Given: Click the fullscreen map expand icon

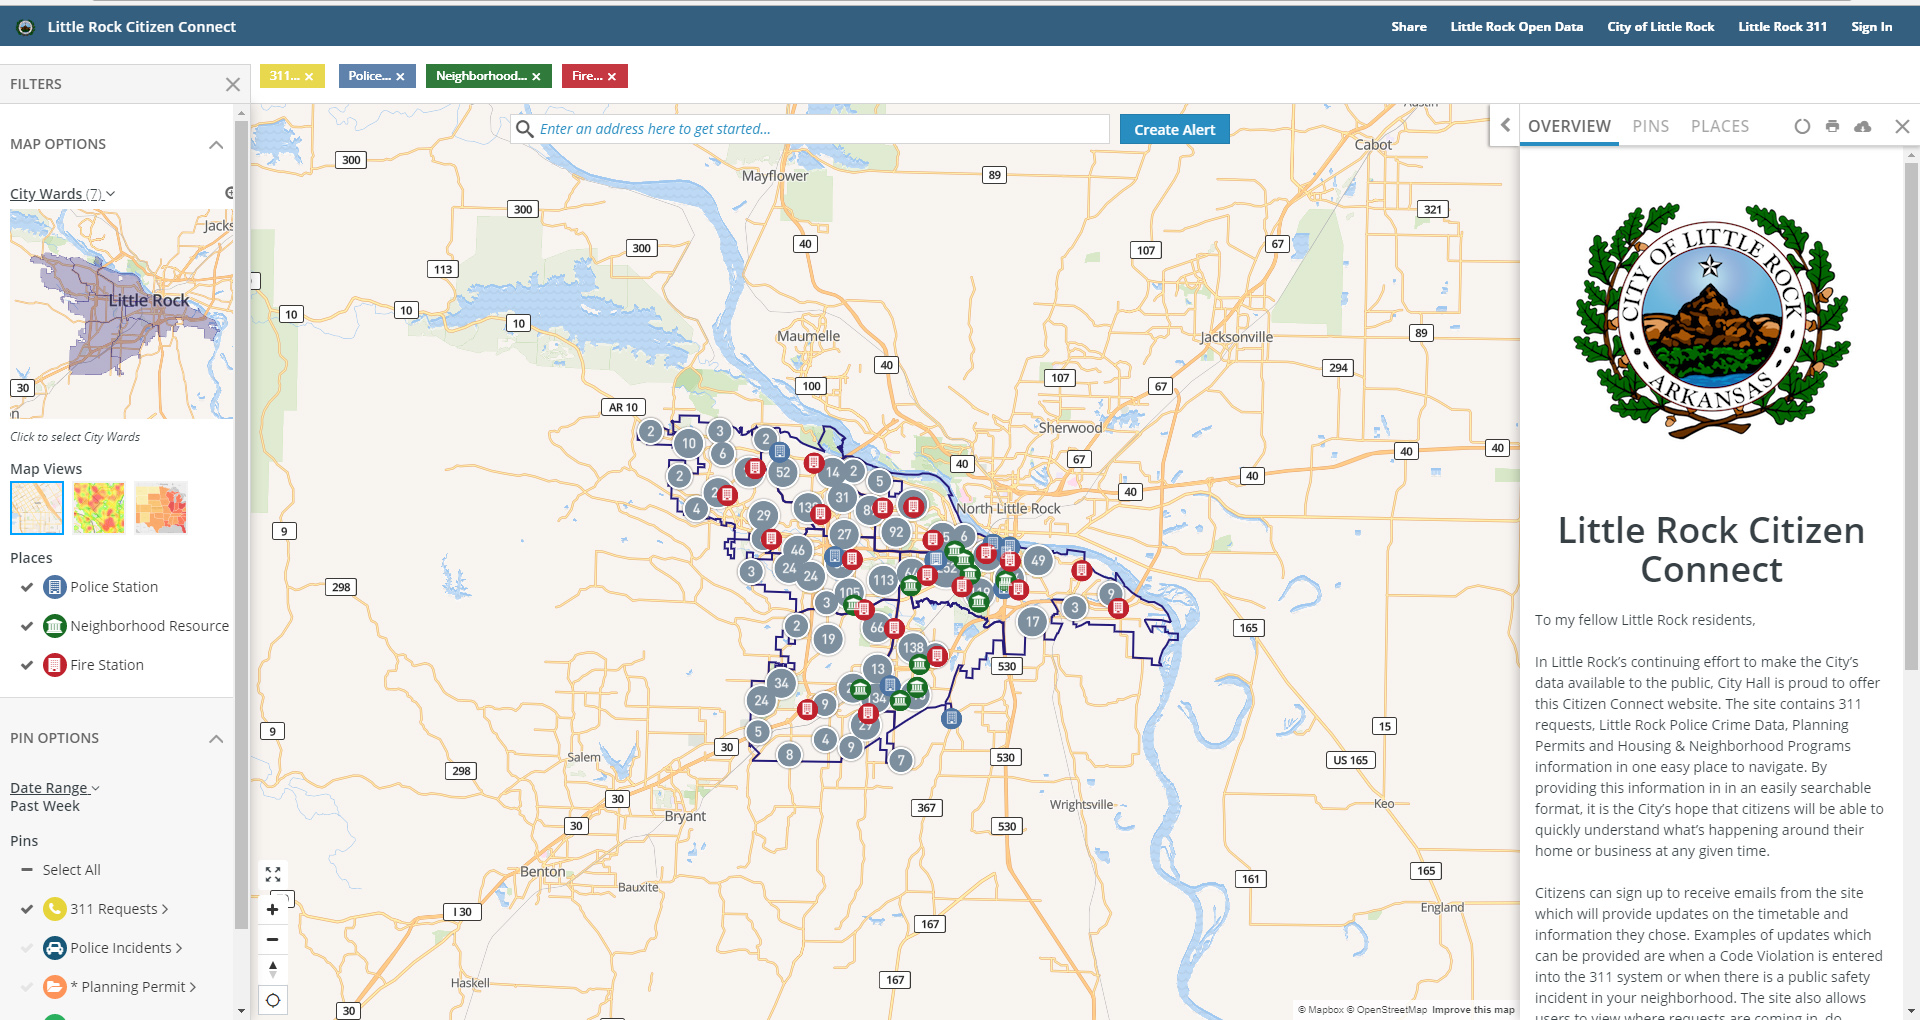Looking at the screenshot, I should coord(273,875).
